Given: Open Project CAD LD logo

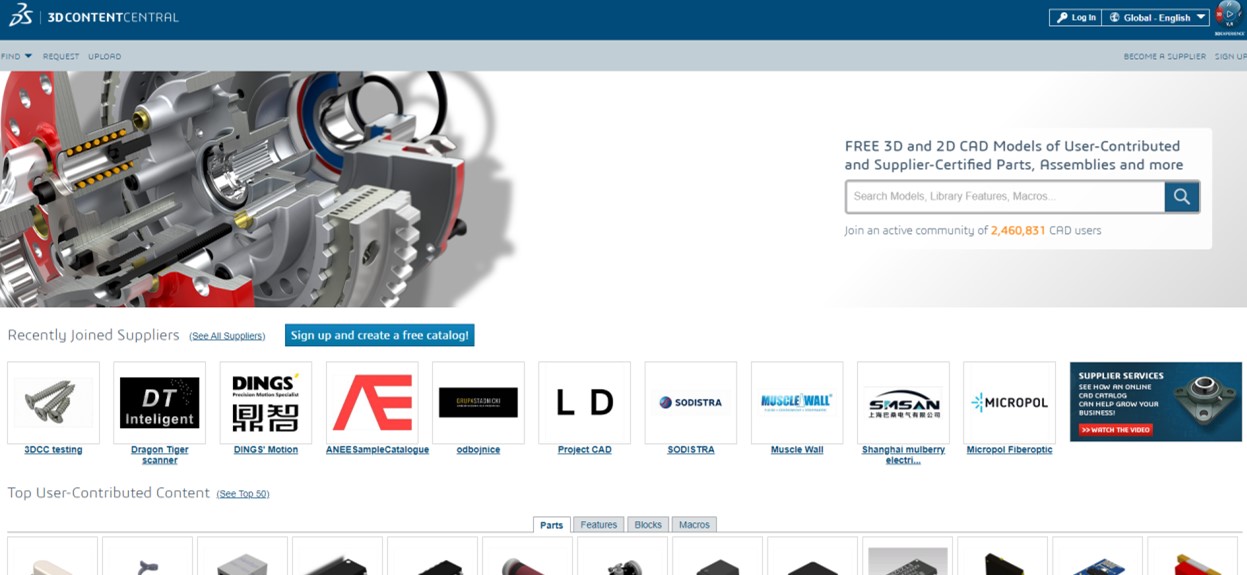Looking at the screenshot, I should [584, 403].
